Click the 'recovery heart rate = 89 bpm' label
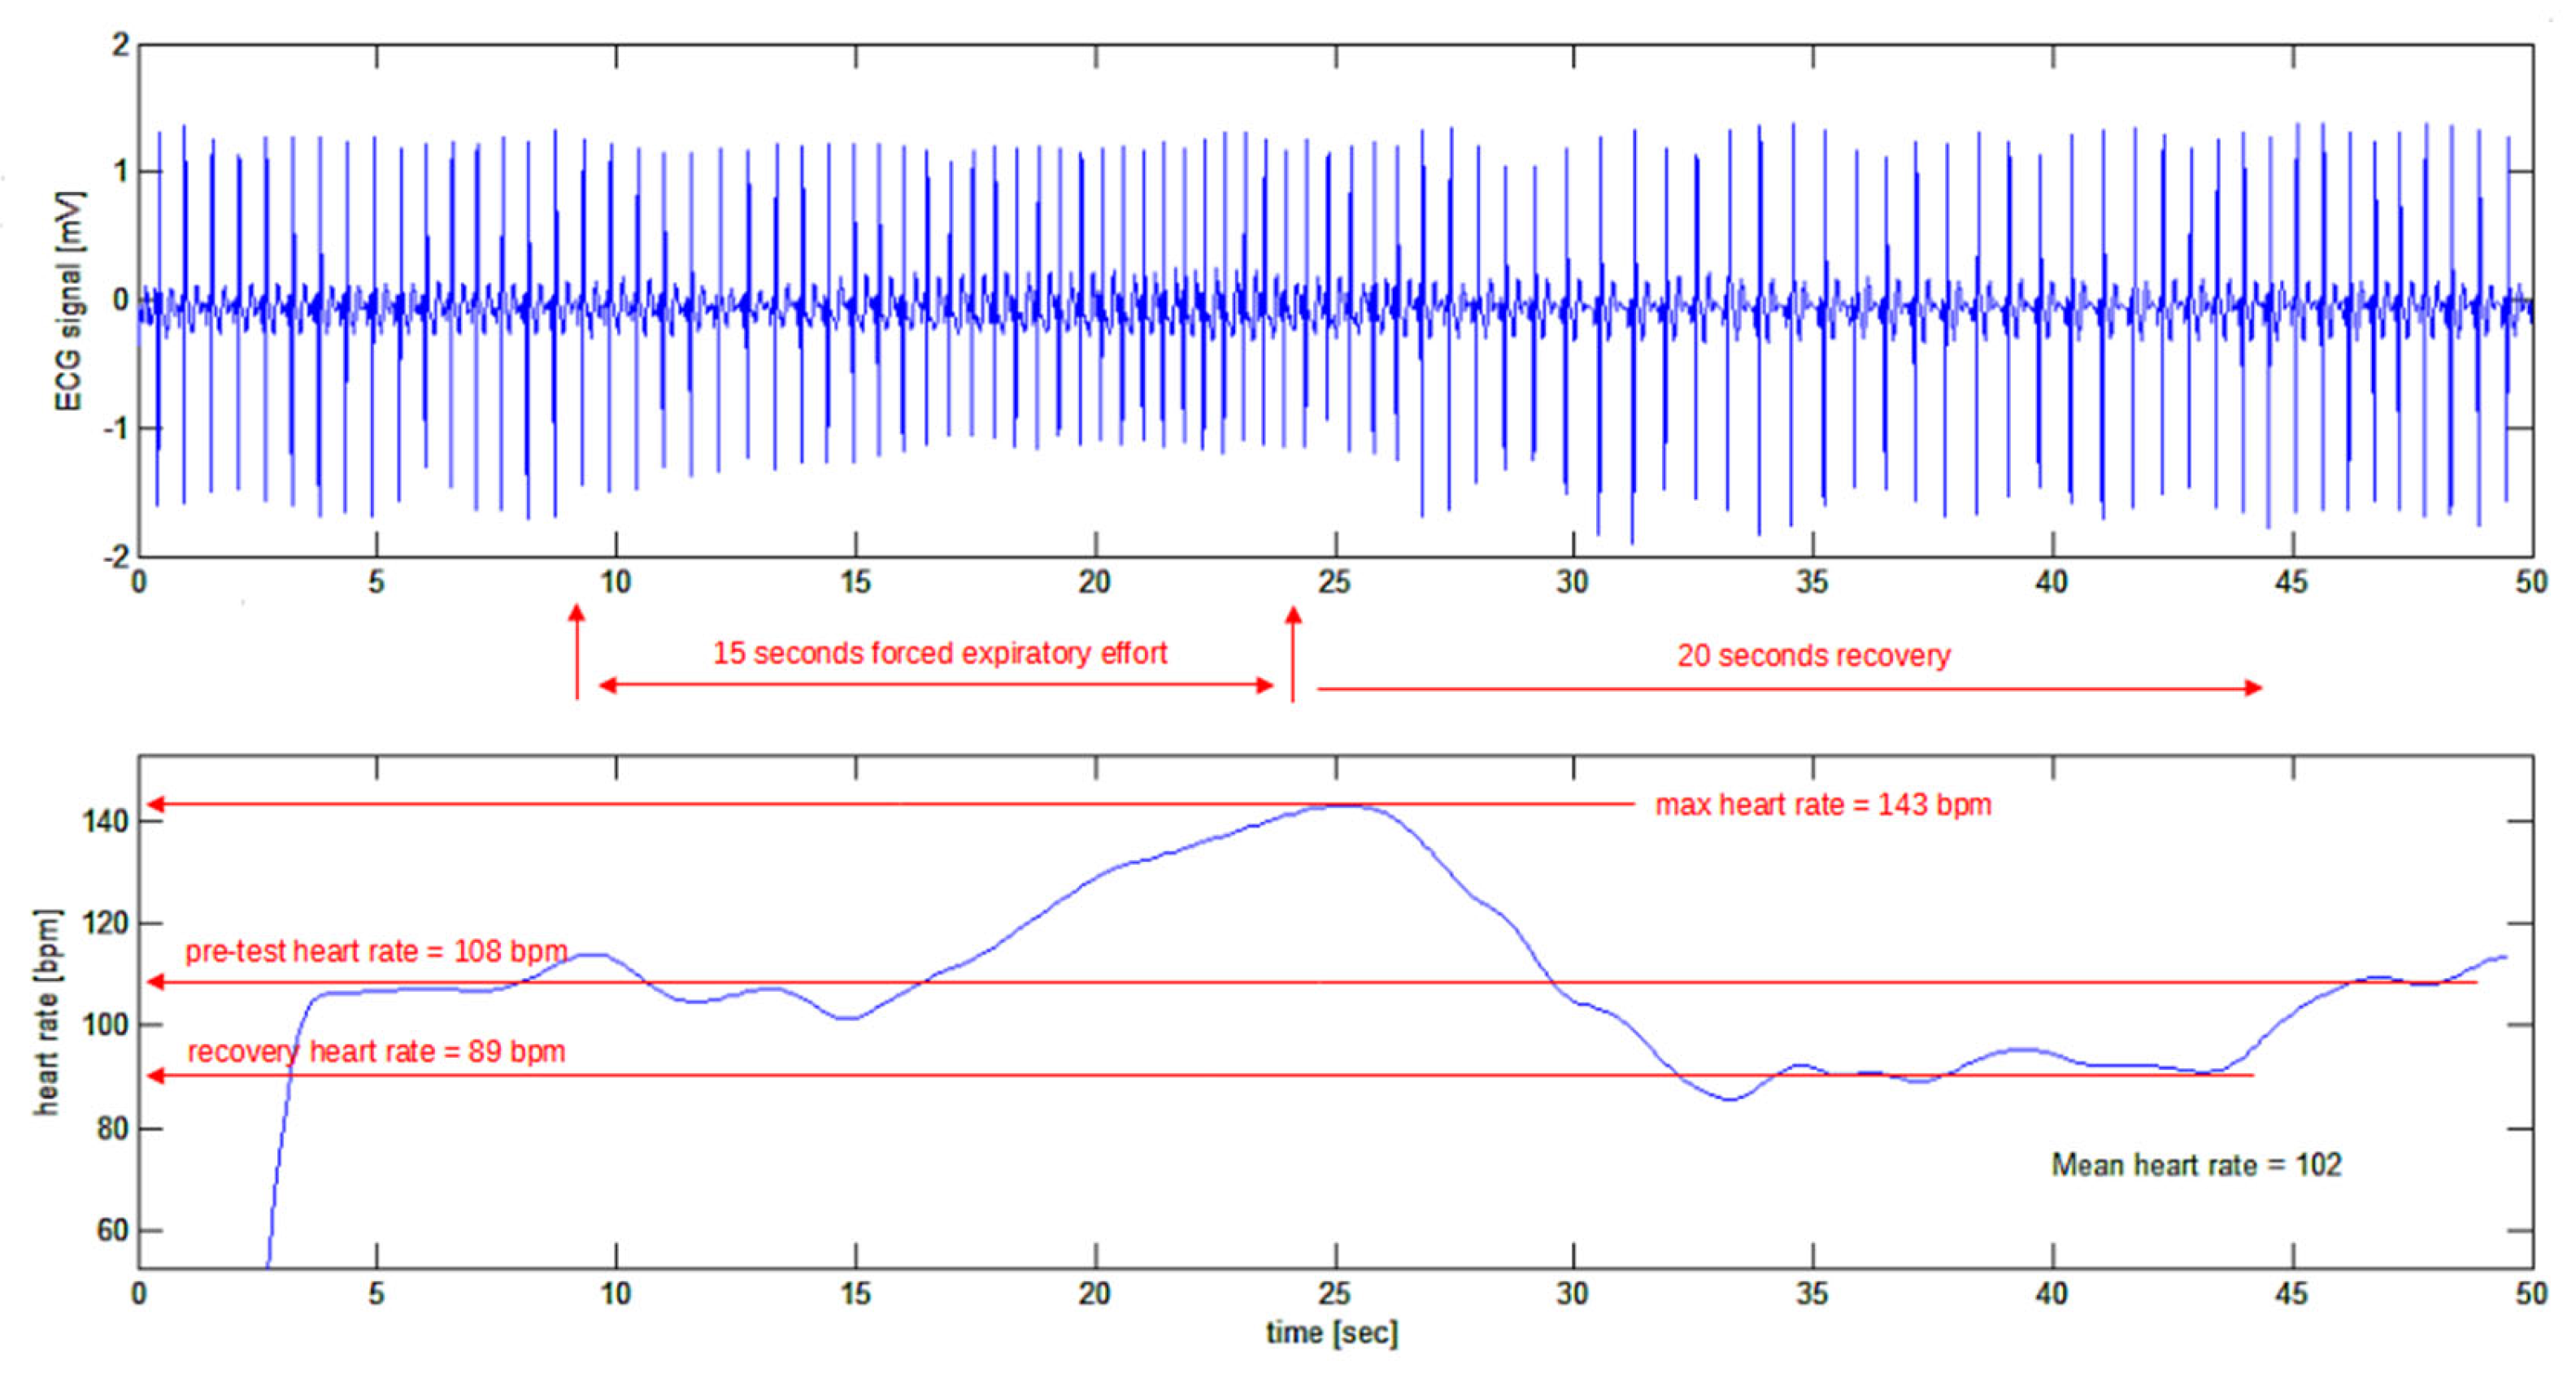 point(376,1052)
